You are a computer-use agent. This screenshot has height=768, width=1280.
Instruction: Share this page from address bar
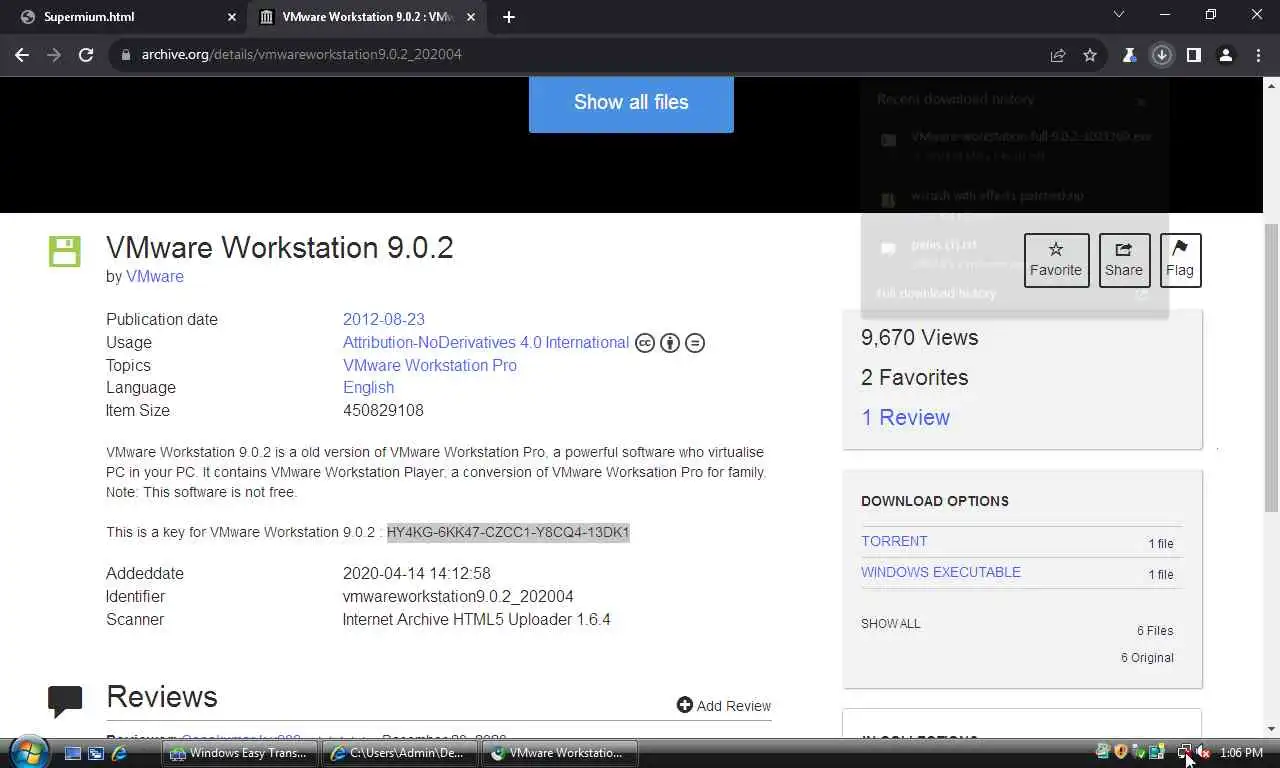point(1058,55)
